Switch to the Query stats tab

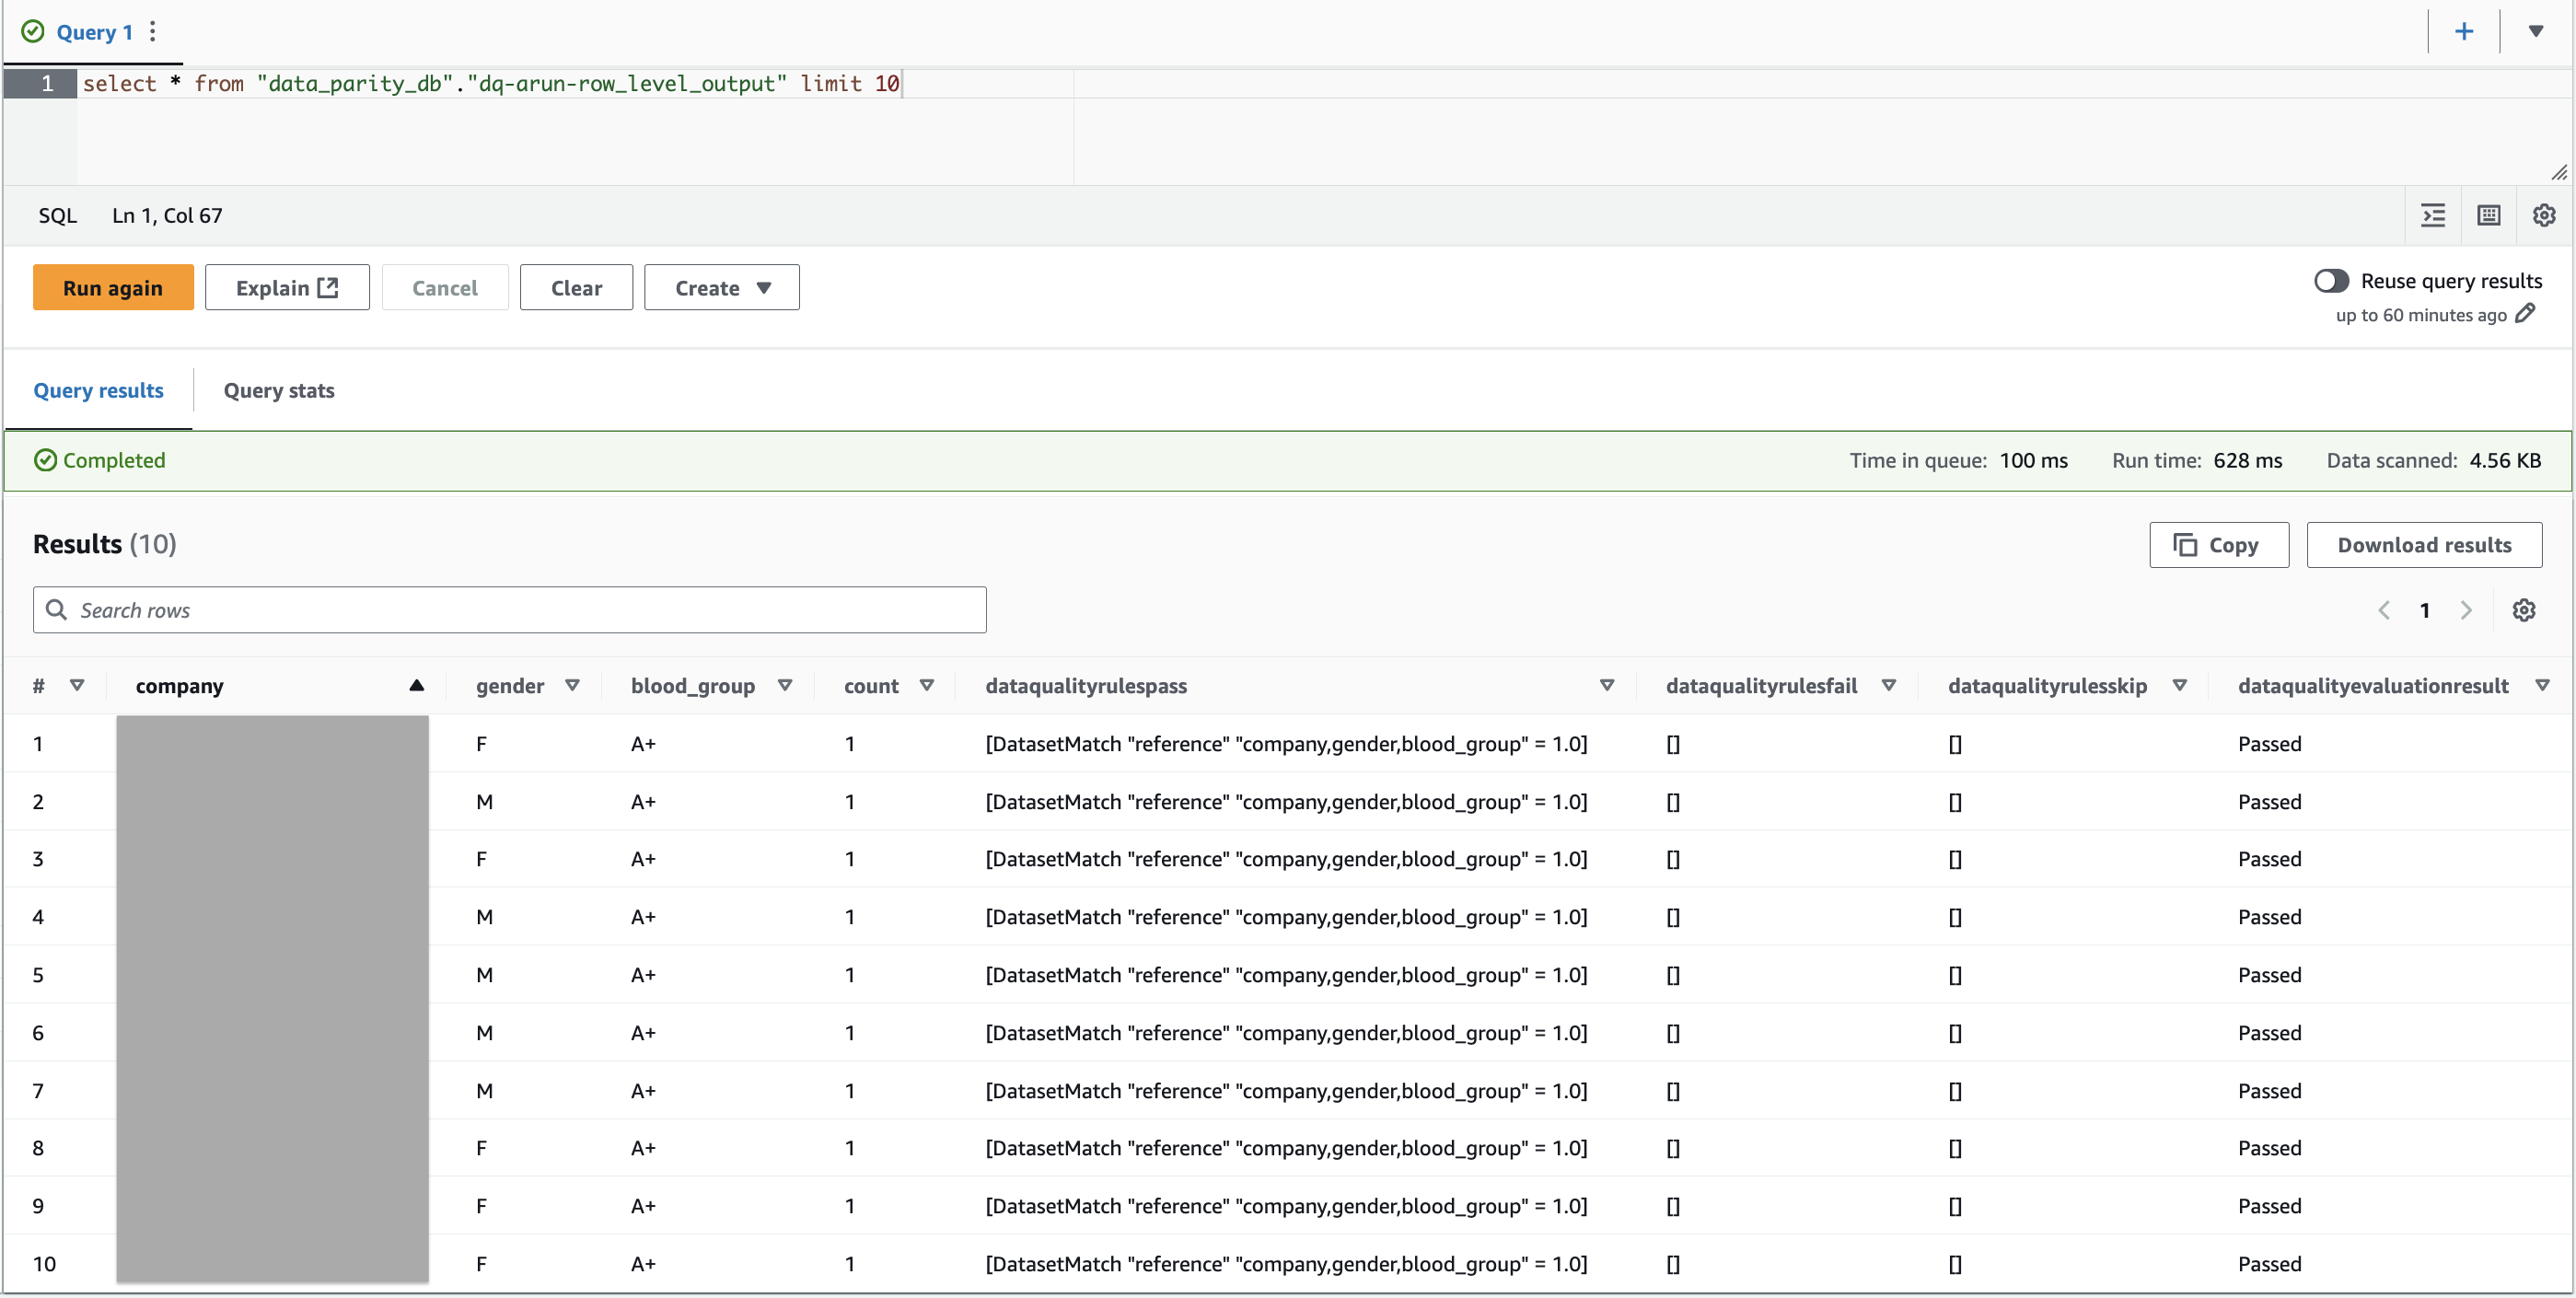279,391
